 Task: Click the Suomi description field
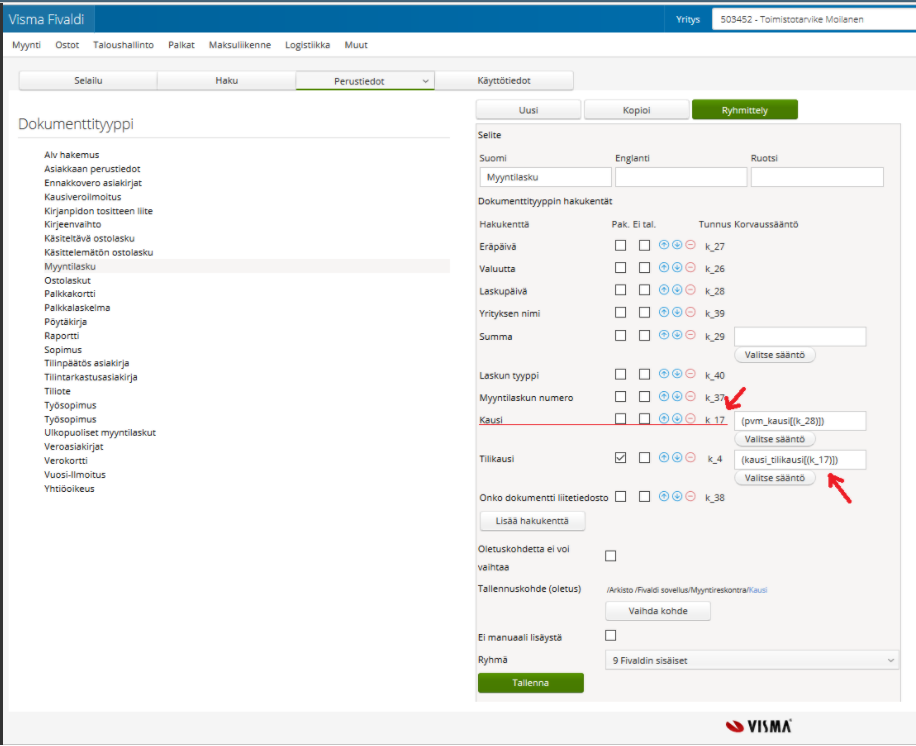[546, 177]
